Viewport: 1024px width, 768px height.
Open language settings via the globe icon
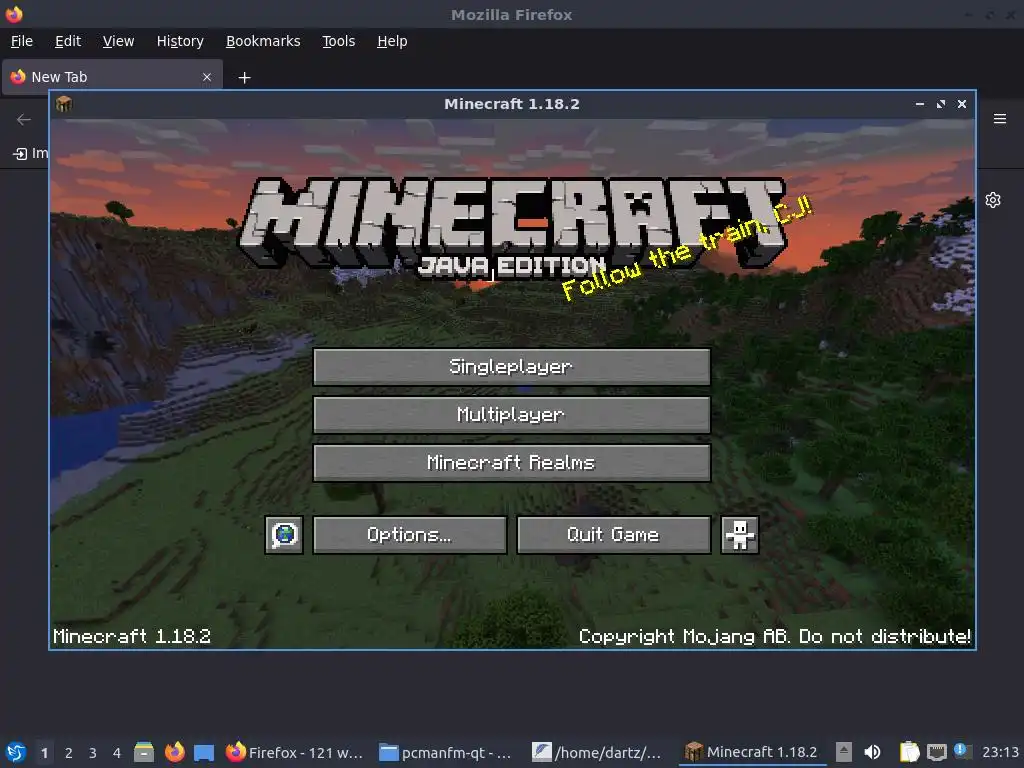(284, 535)
